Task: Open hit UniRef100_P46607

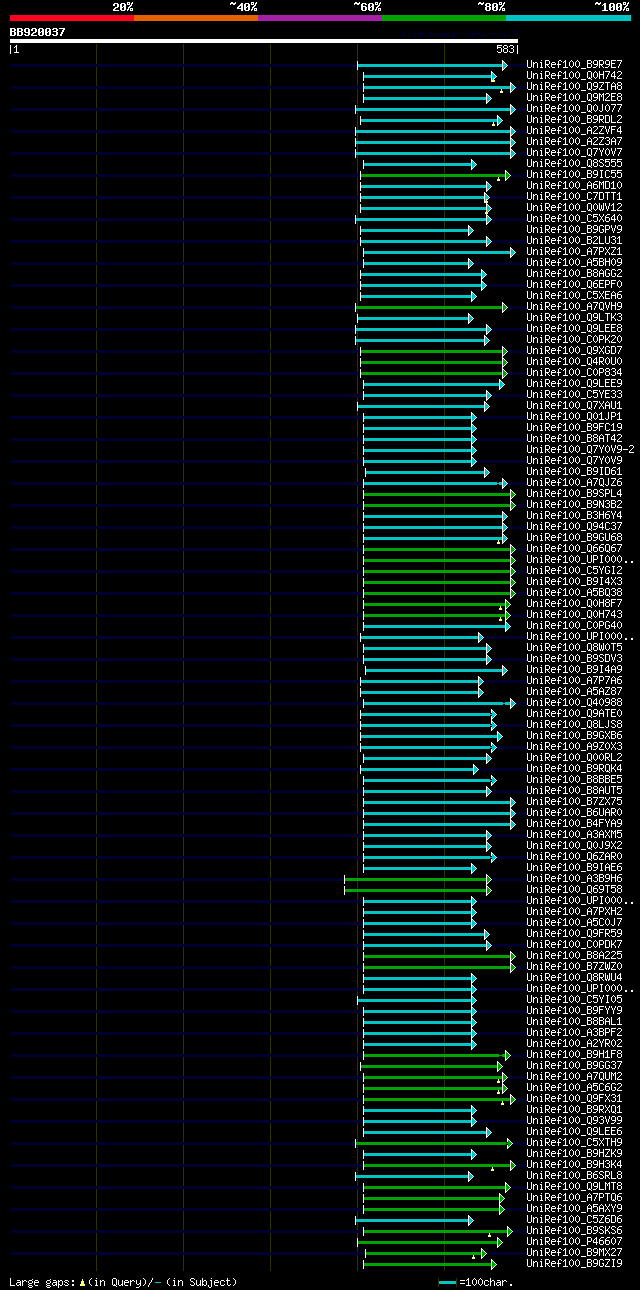Action: click(574, 1241)
